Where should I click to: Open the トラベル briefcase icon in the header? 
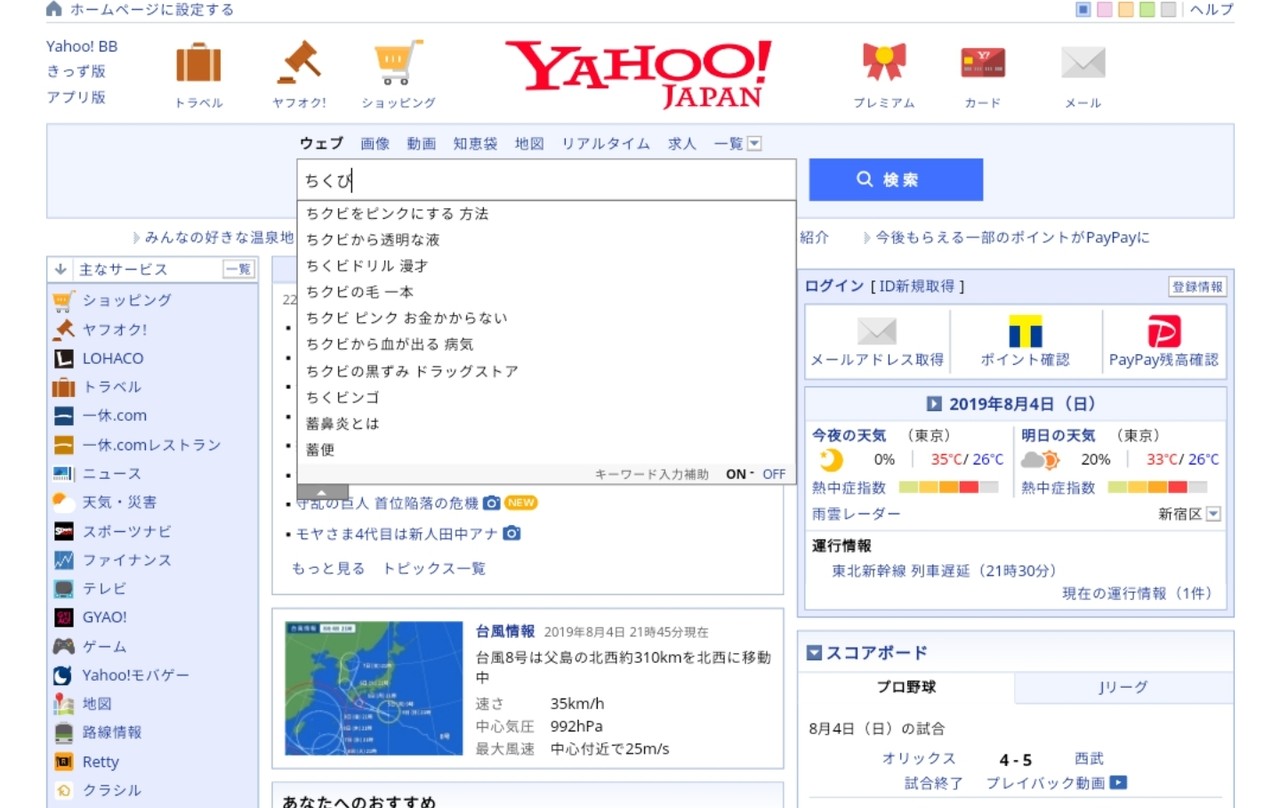(x=198, y=62)
